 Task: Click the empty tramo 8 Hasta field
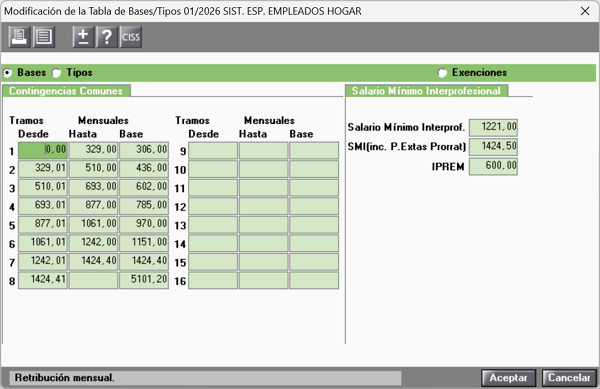[x=93, y=280]
